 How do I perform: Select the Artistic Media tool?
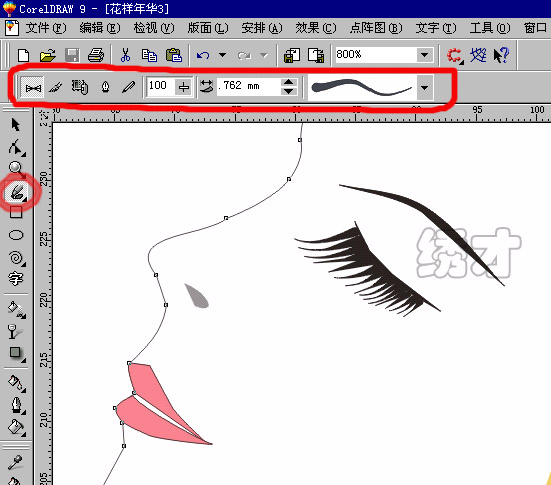coord(17,192)
